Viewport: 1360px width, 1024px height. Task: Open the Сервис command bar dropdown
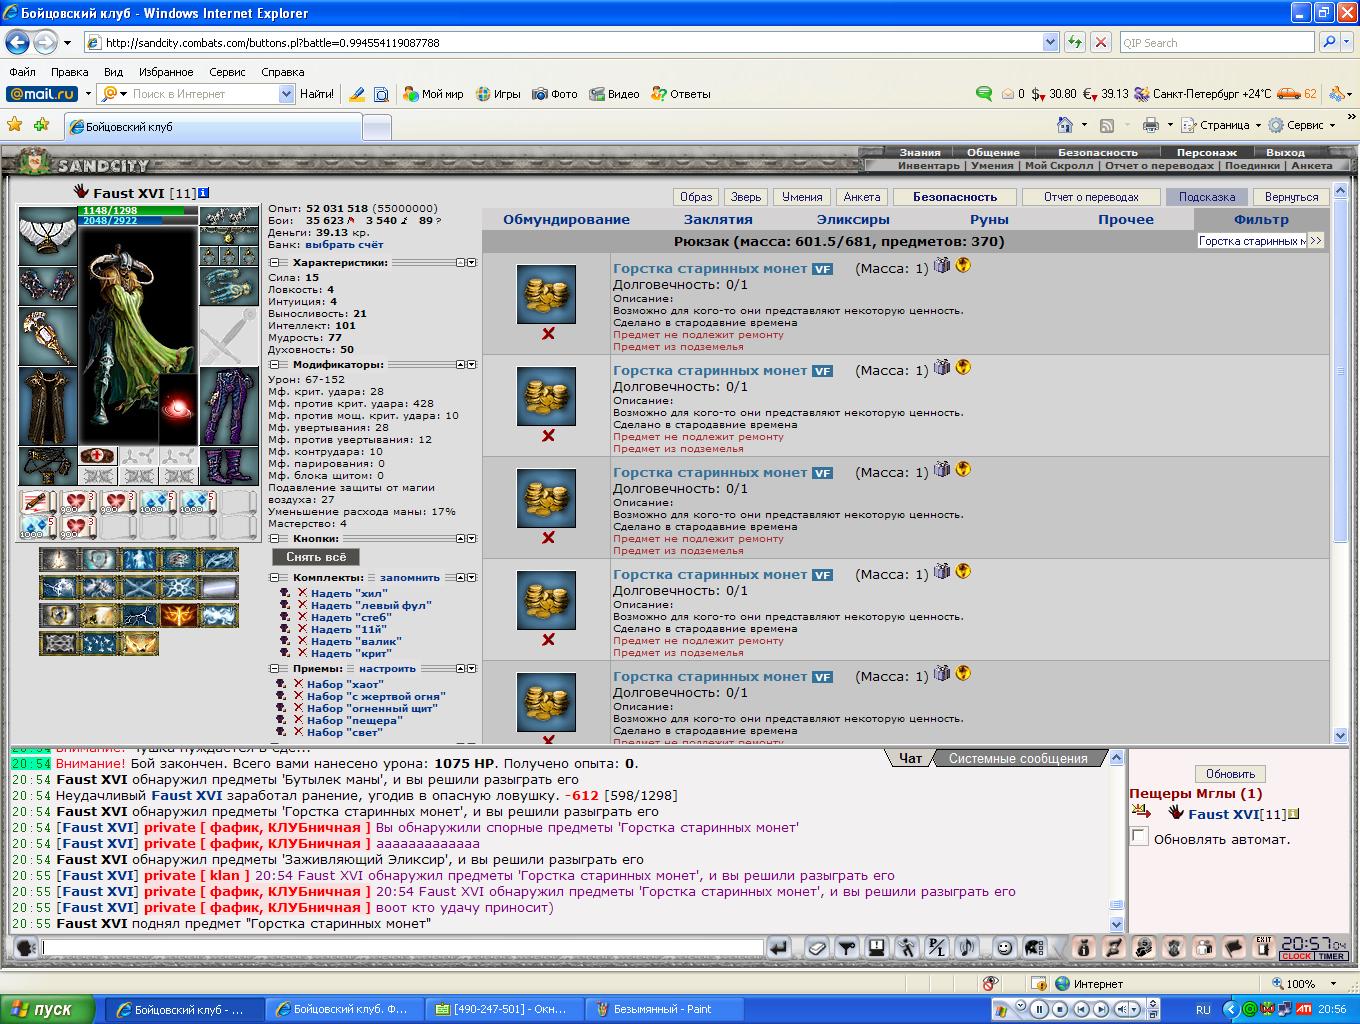tap(1302, 125)
